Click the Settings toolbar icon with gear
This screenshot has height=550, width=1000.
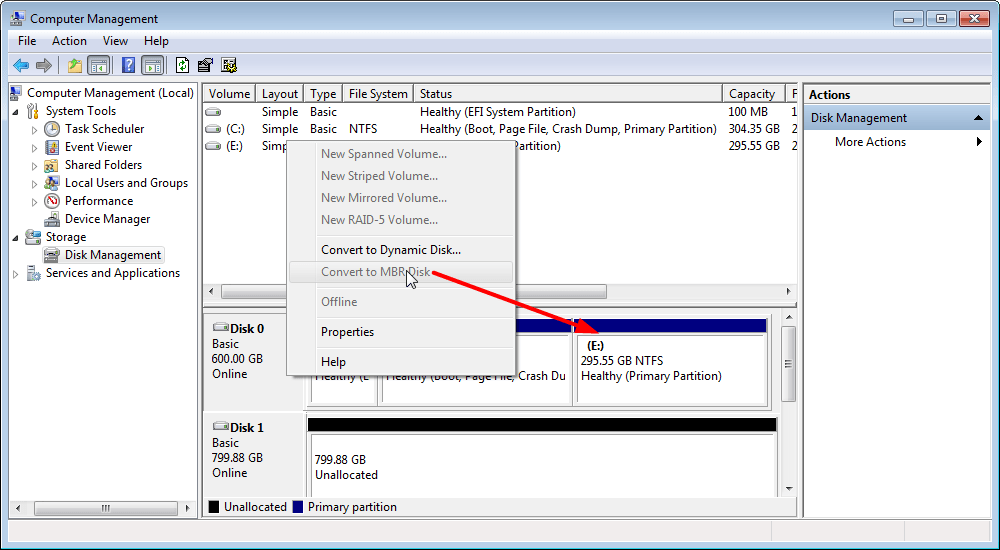pyautogui.click(x=229, y=65)
